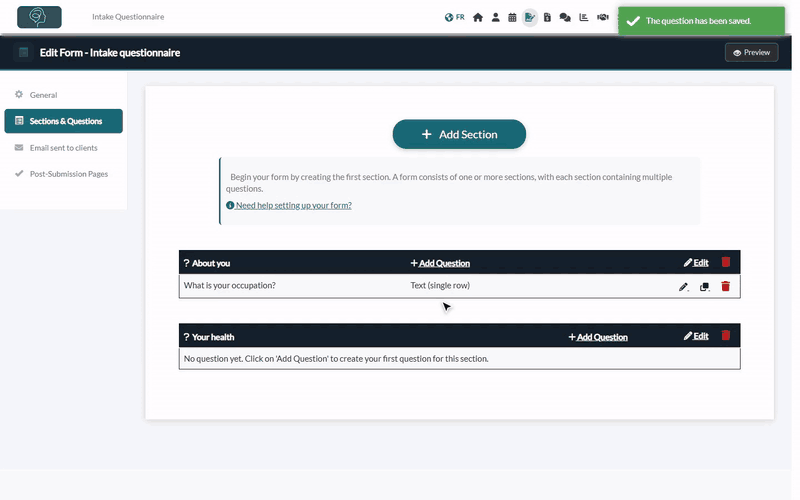
Task: Open the calendar icon
Action: (x=512, y=17)
